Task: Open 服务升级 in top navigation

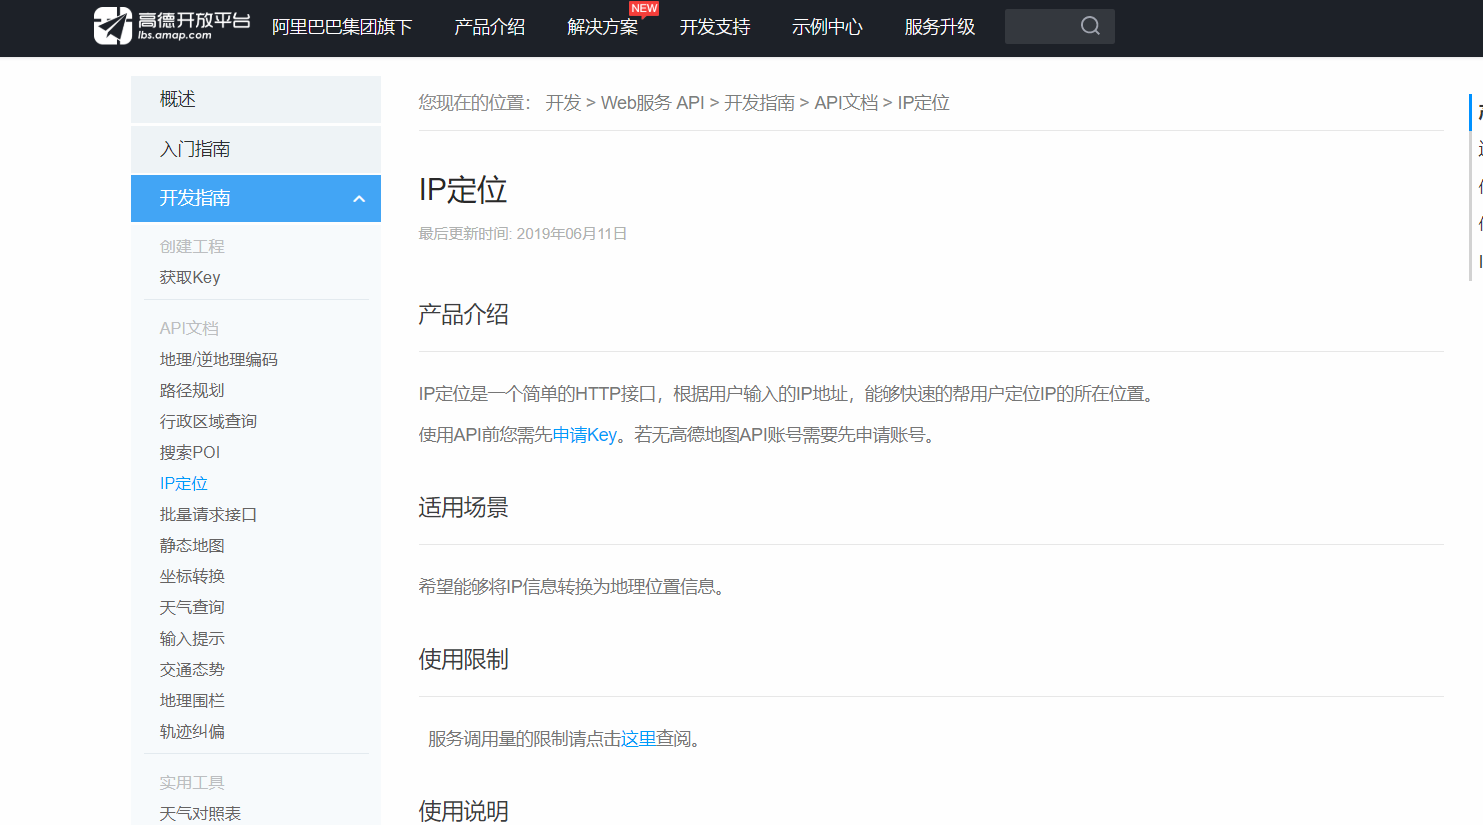Action: click(x=940, y=27)
